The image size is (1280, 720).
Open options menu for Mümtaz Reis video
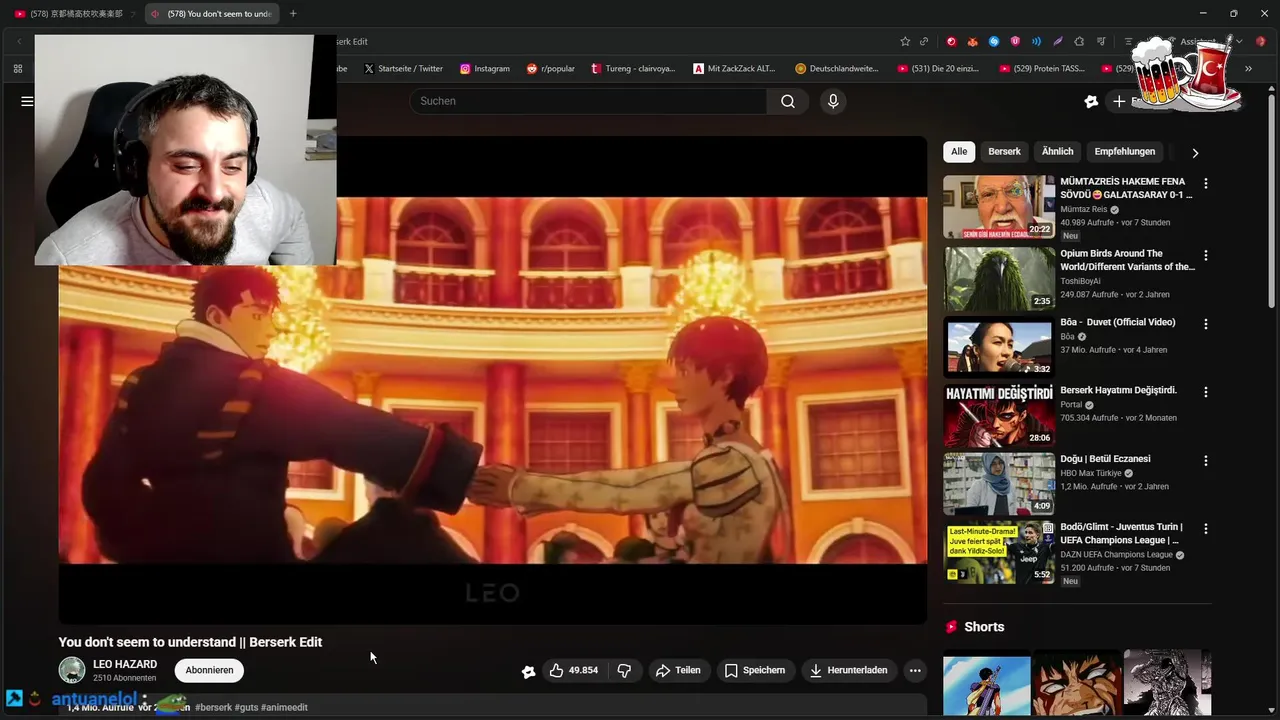coord(1205,183)
